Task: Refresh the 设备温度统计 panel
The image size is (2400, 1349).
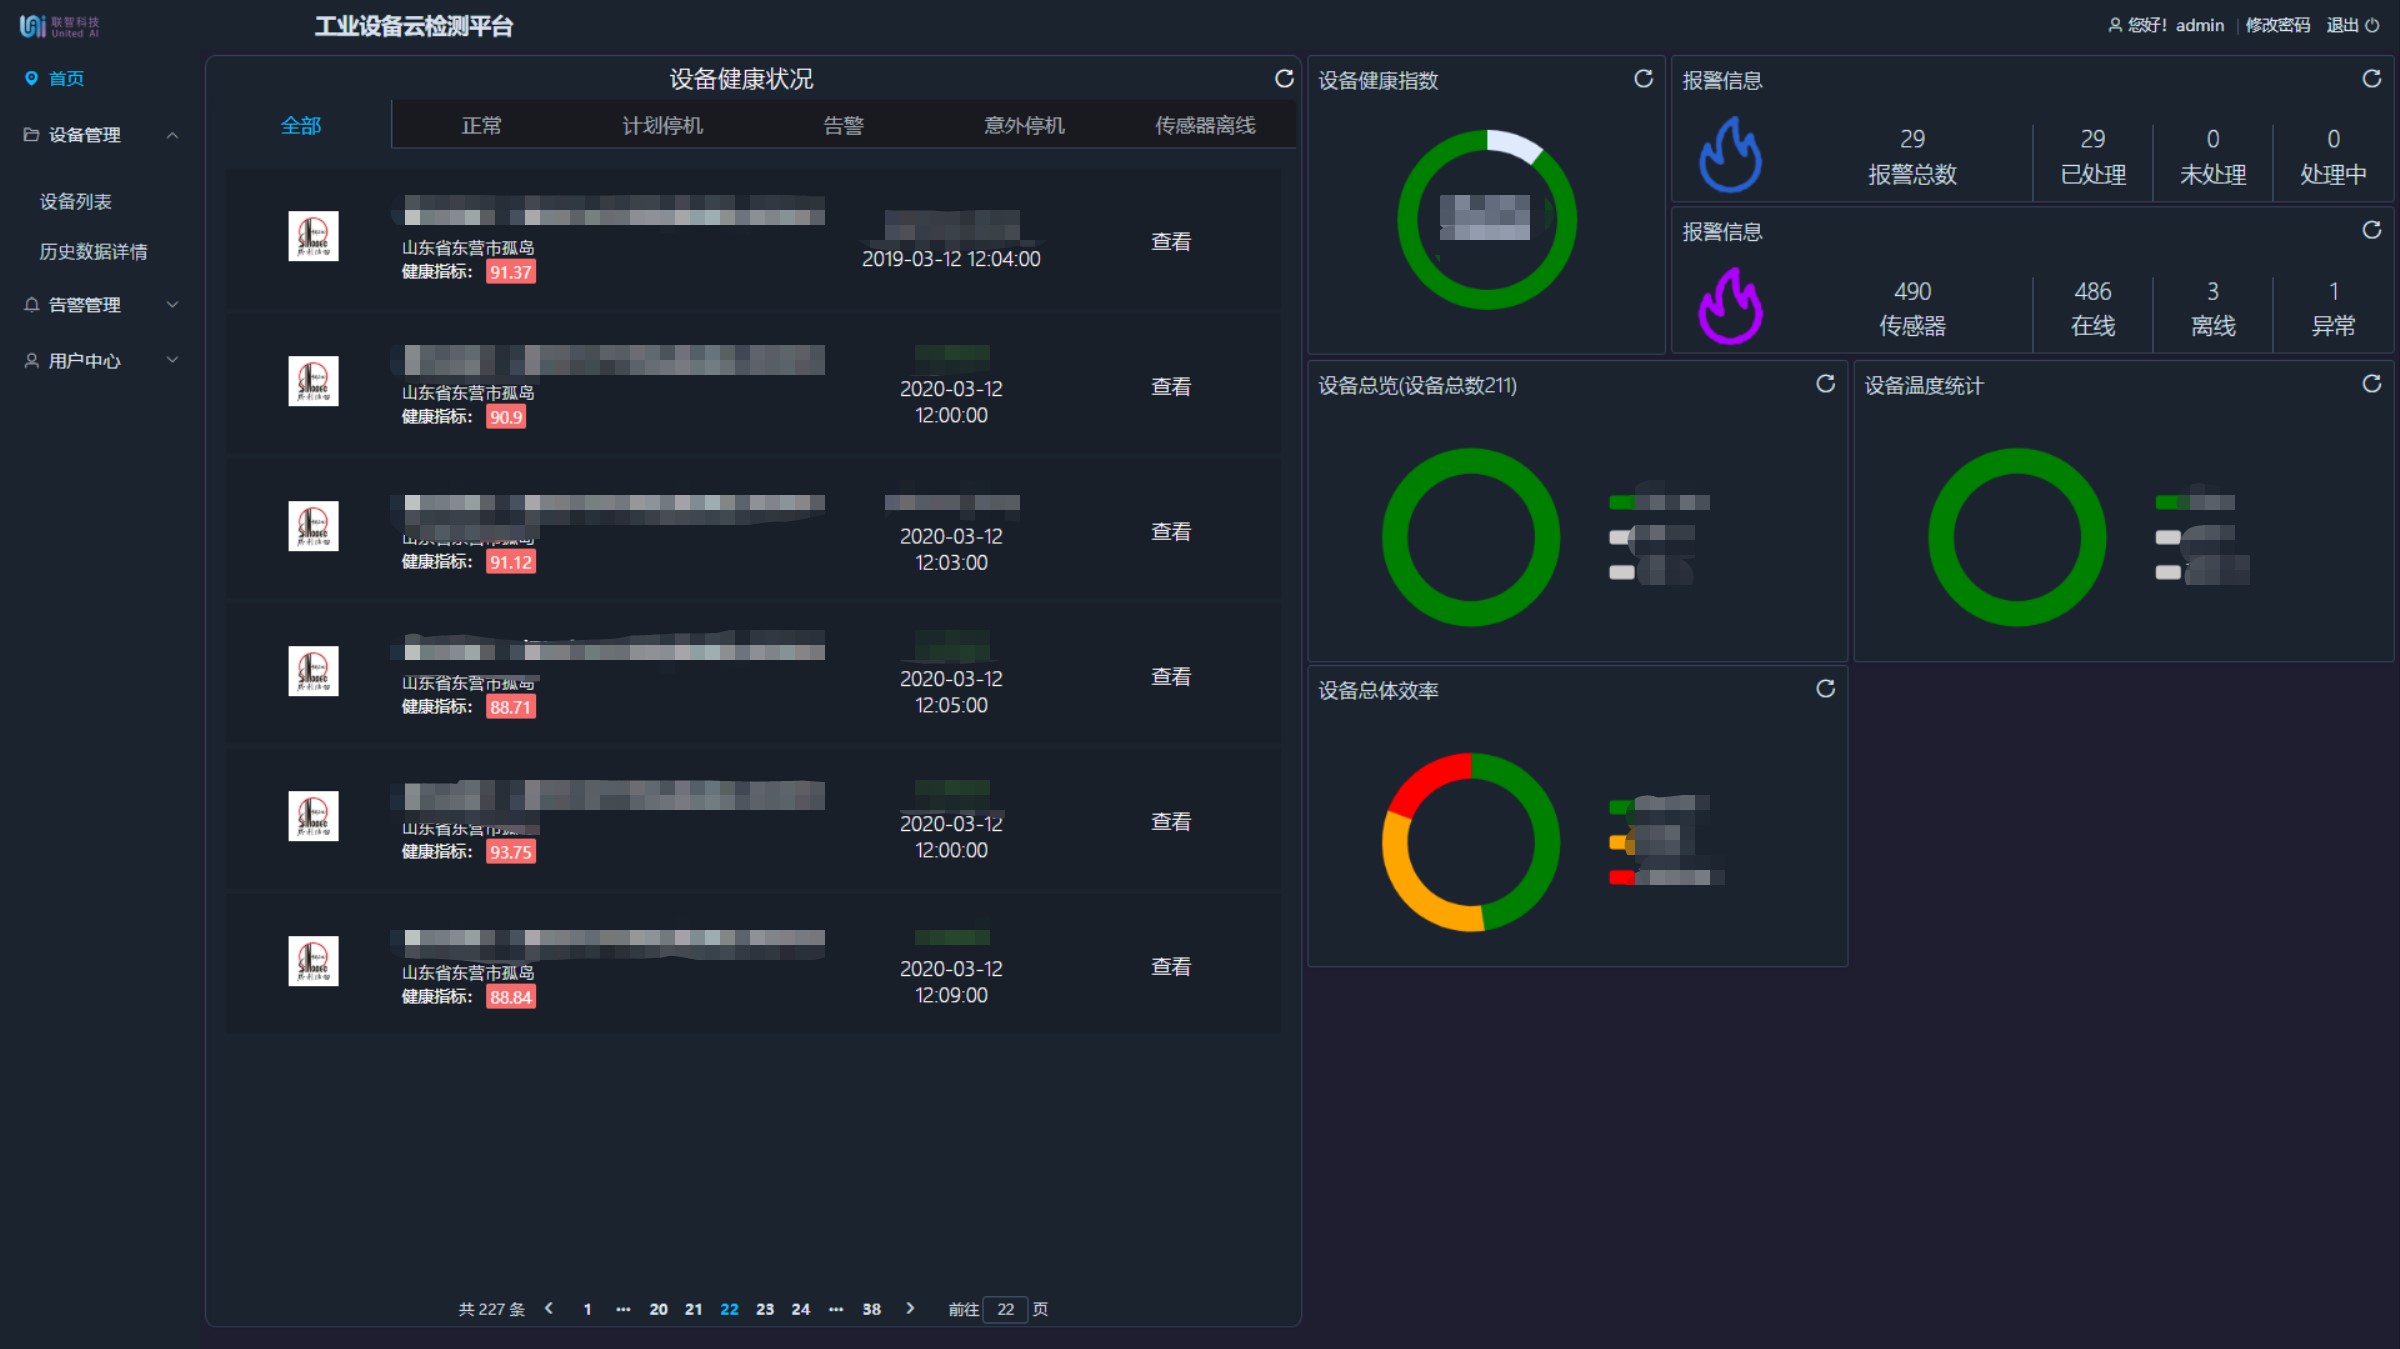Action: click(x=2371, y=384)
